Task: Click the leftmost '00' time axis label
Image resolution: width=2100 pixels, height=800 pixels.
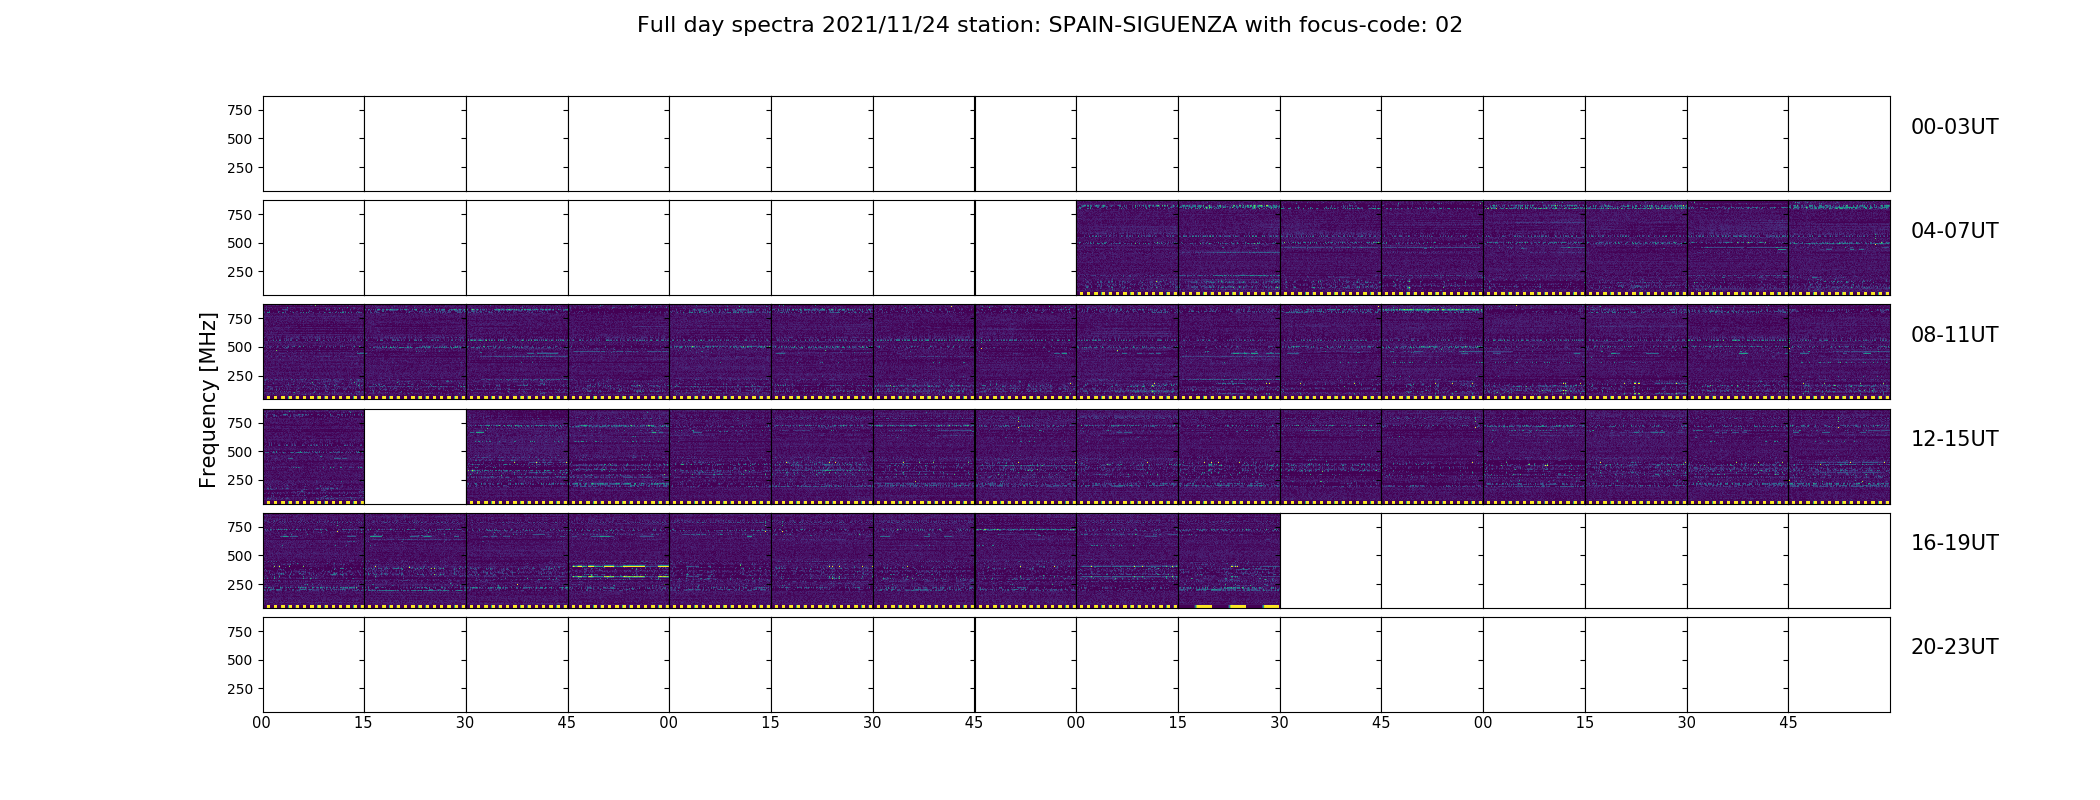Action: (262, 723)
